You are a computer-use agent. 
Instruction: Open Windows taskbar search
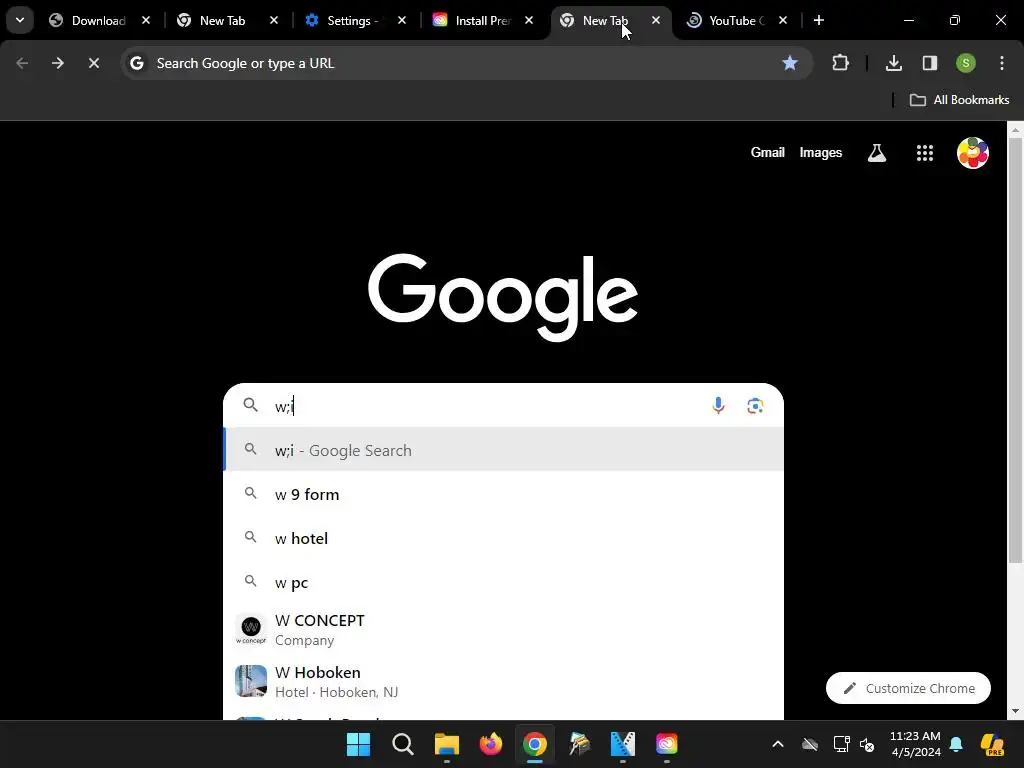[402, 744]
